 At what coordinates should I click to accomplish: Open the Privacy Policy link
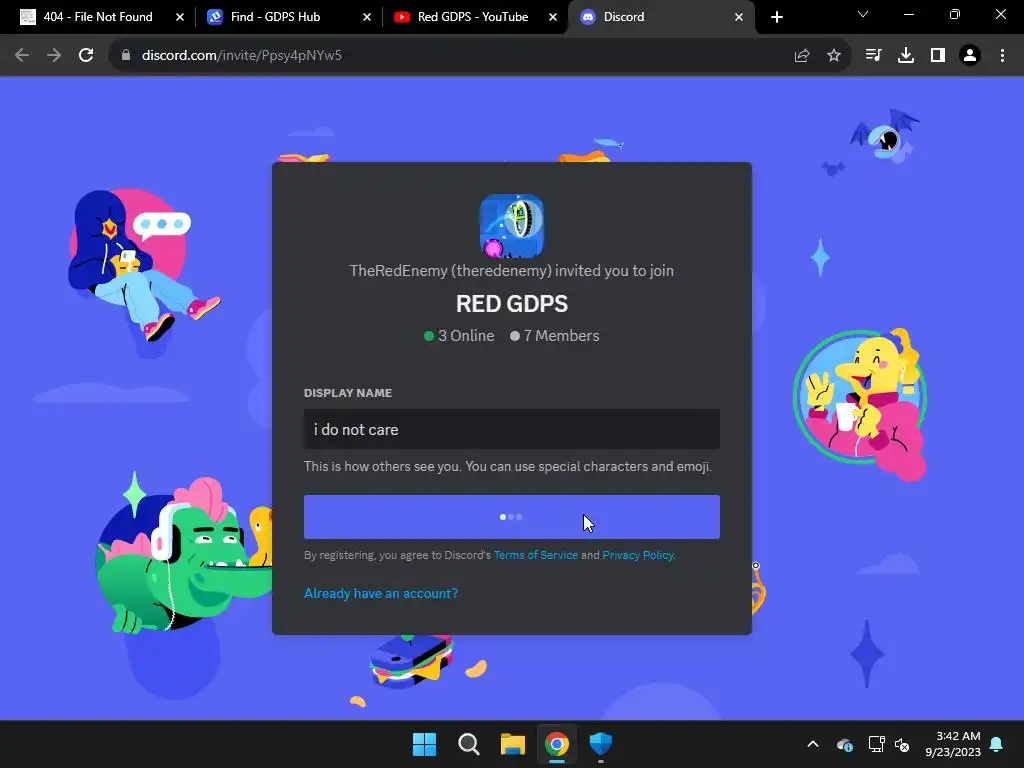coord(638,555)
